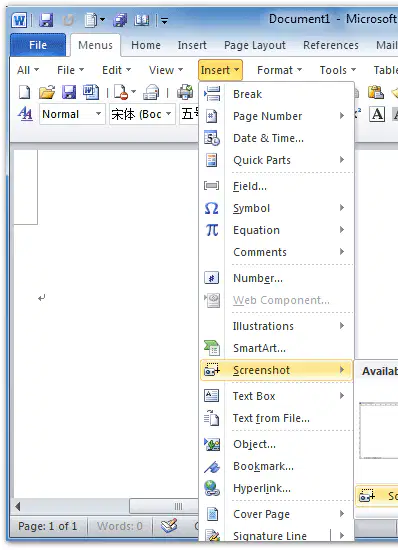Expand the Customize Quick Access Toolbar arrow
The height and width of the screenshot is (550, 398).
(x=164, y=21)
